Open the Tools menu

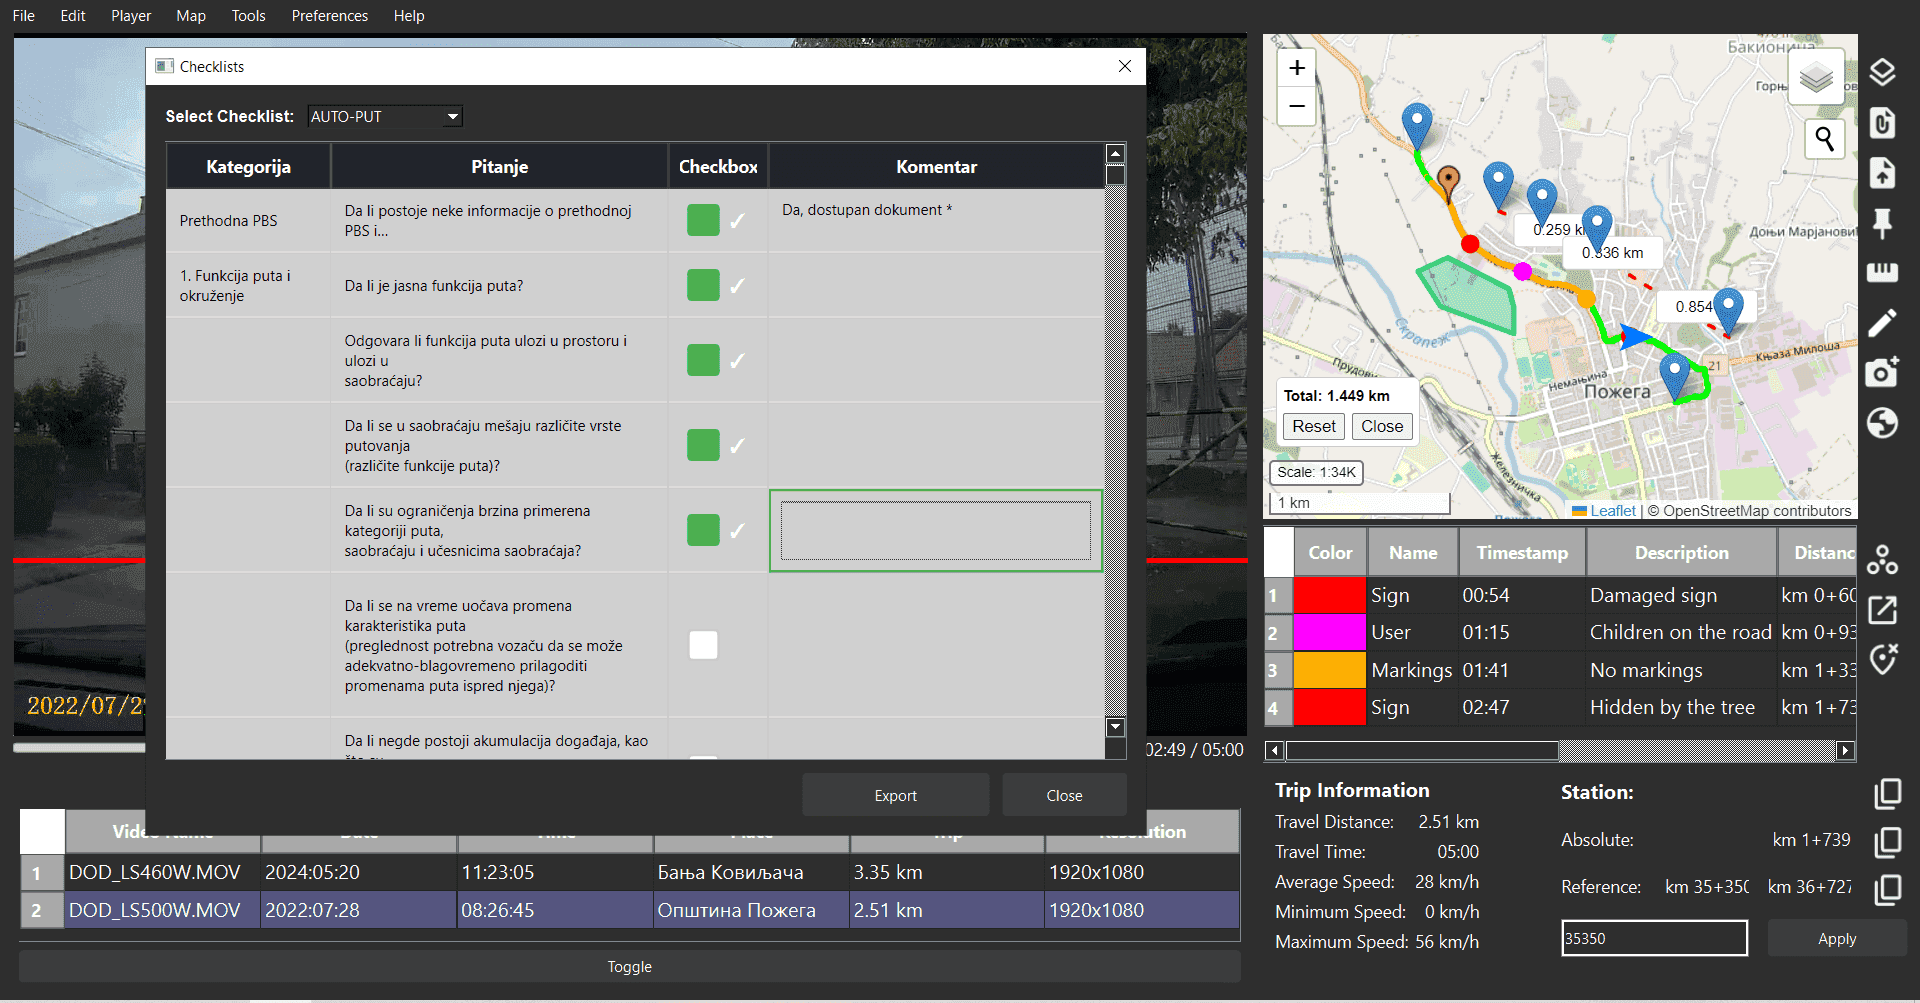coord(247,15)
